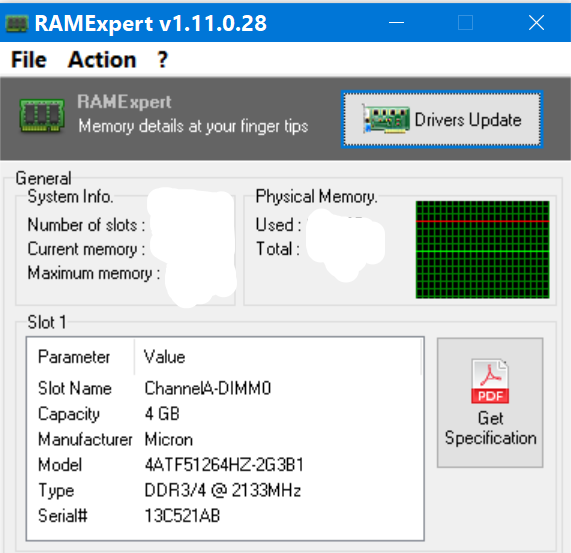The image size is (571, 553).
Task: Click the RAMExpert title bar app icon
Action: pos(17,24)
